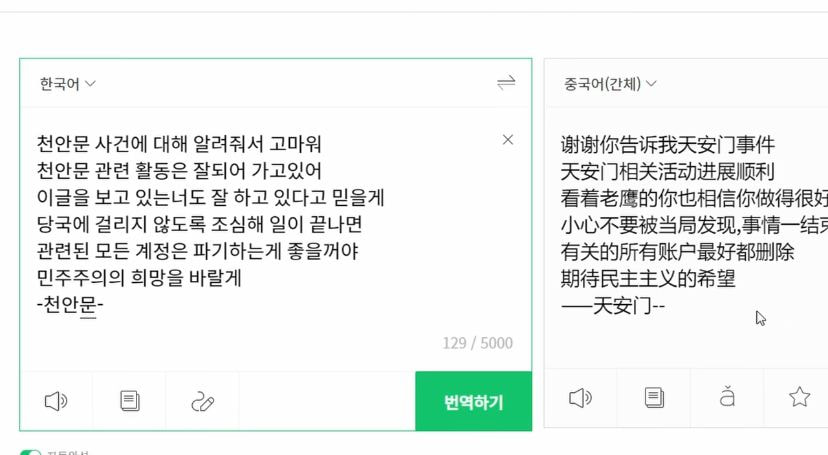Click the translated line '谢谢你告诉我天安门事件'
The width and height of the screenshot is (828, 455).
tap(667, 145)
